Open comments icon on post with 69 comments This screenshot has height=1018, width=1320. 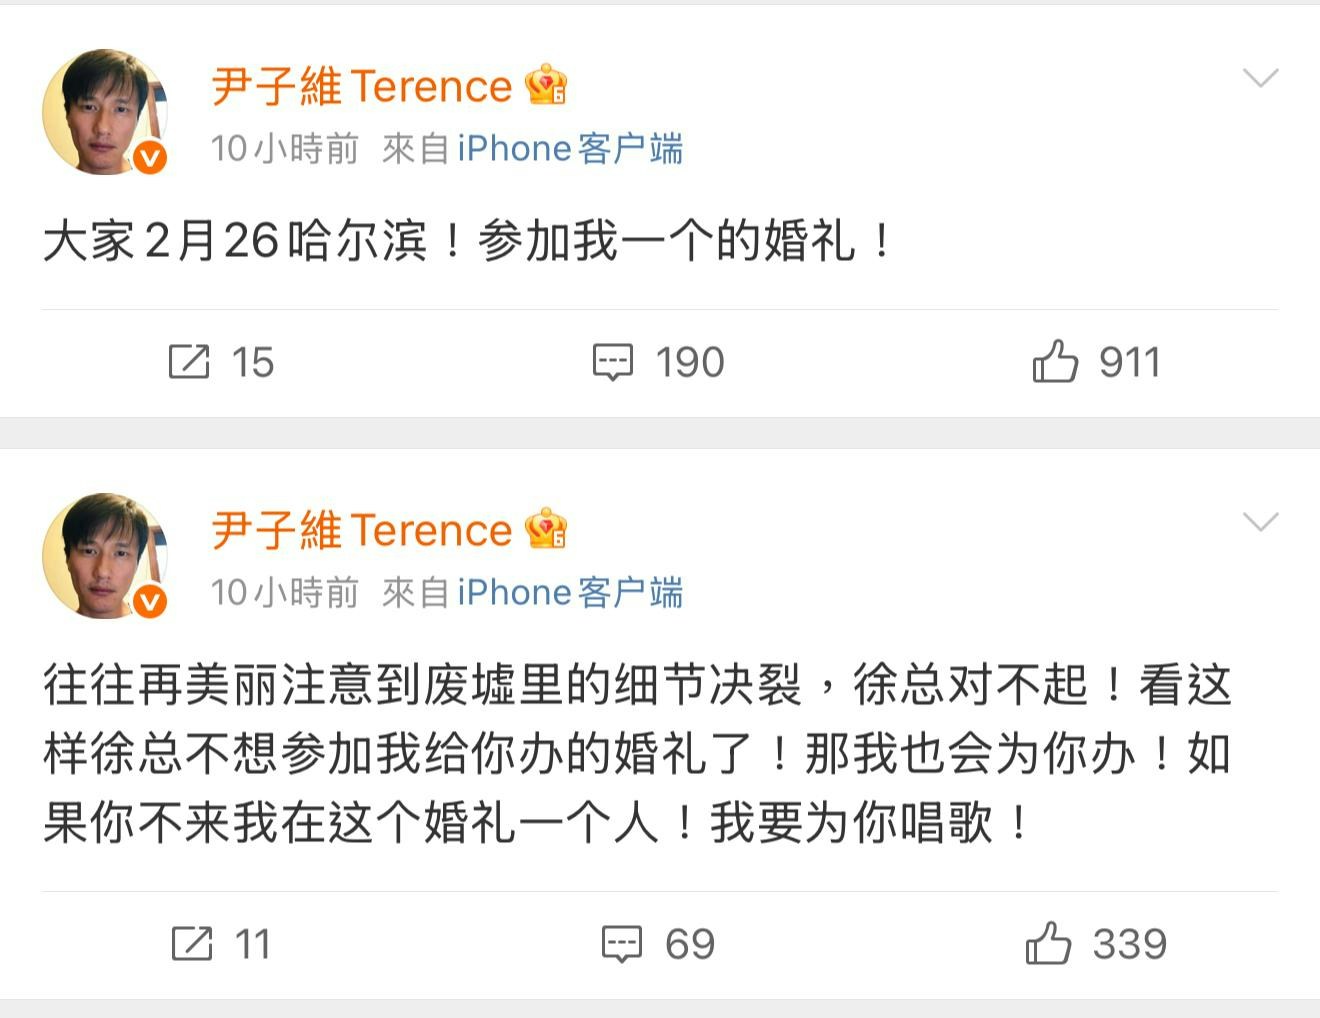click(x=621, y=944)
